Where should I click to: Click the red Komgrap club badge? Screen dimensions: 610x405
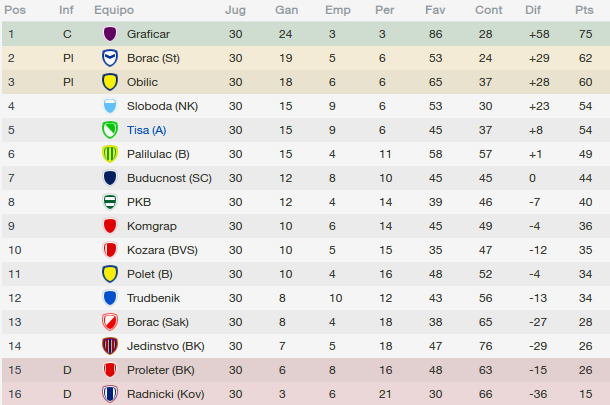[110, 226]
